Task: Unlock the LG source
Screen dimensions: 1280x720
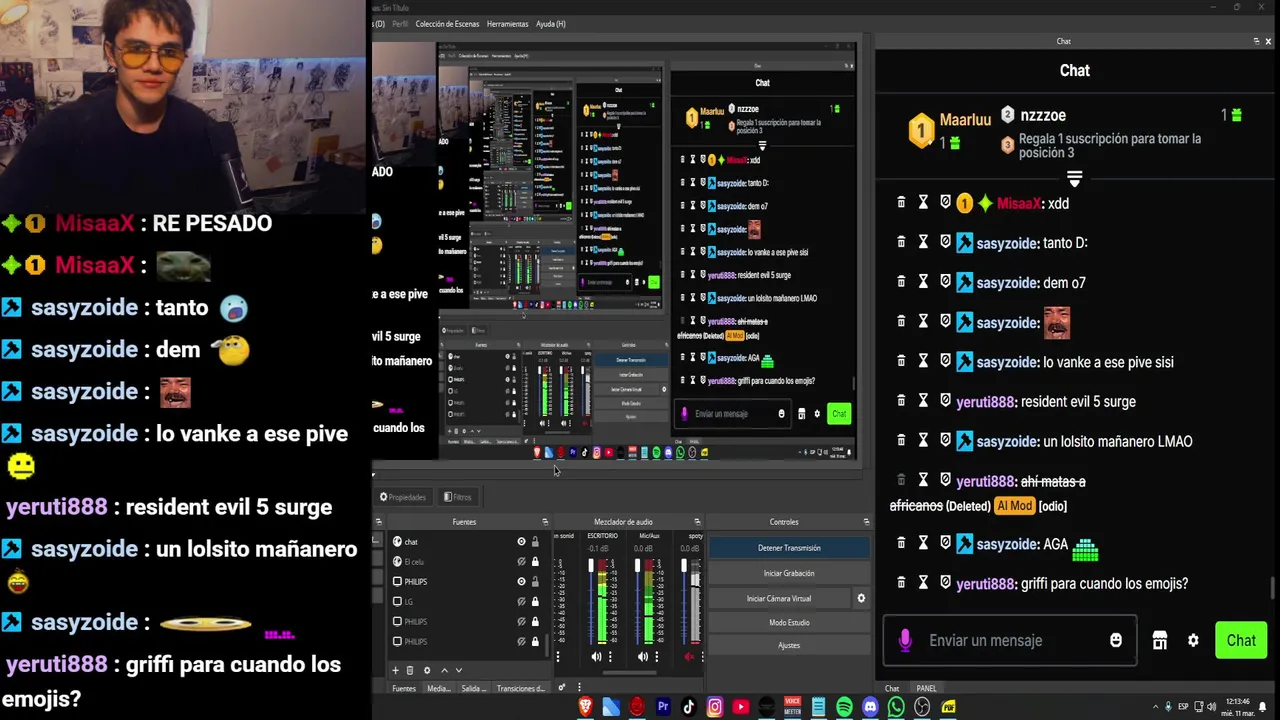Action: coord(535,601)
